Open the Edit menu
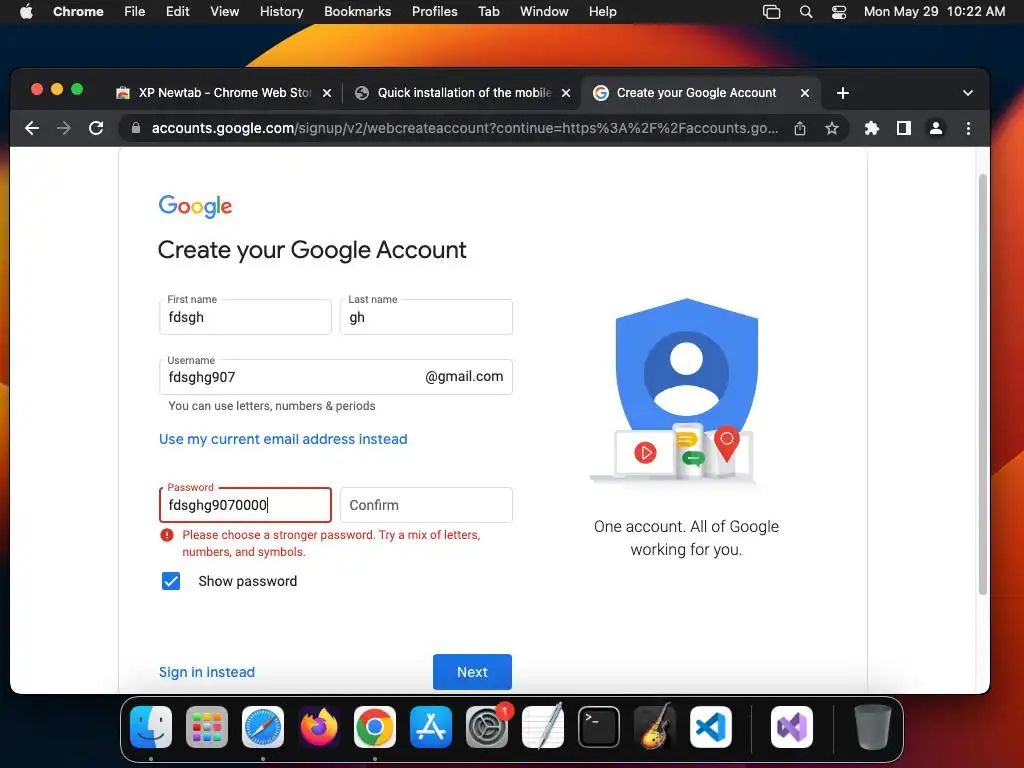 [178, 12]
